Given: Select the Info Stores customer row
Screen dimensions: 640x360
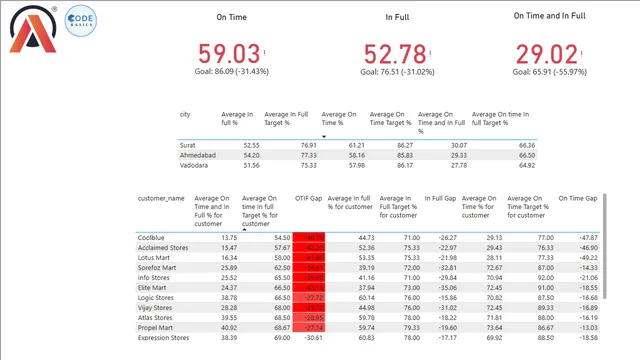Looking at the screenshot, I should (368, 278).
